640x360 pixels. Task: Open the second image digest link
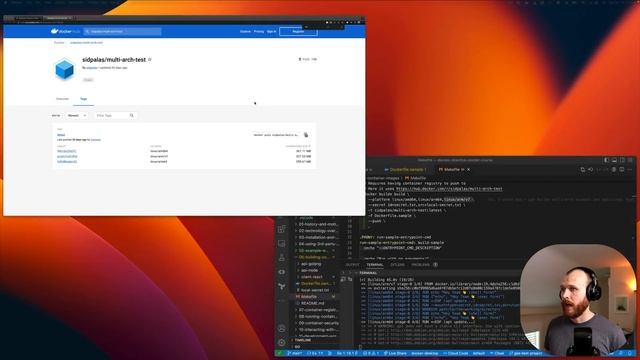67,156
